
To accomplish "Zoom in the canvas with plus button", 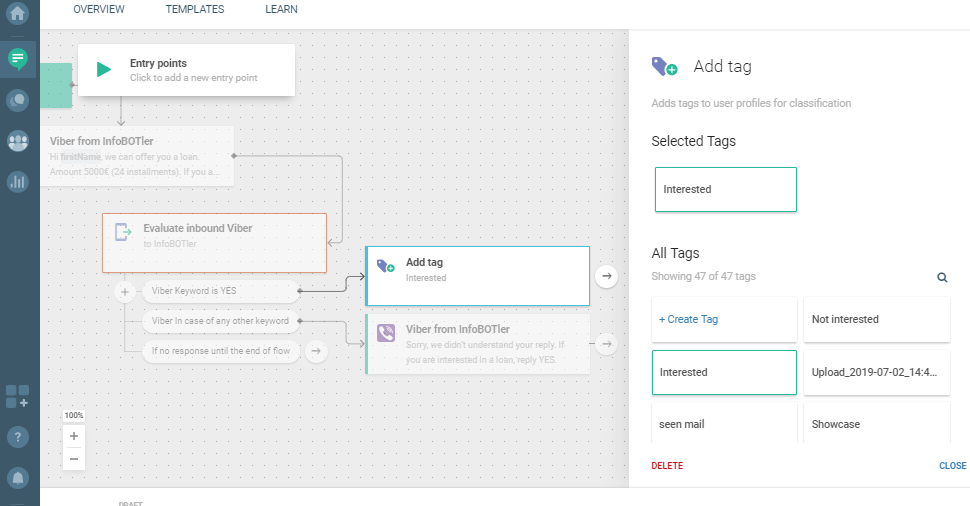I will [73, 436].
